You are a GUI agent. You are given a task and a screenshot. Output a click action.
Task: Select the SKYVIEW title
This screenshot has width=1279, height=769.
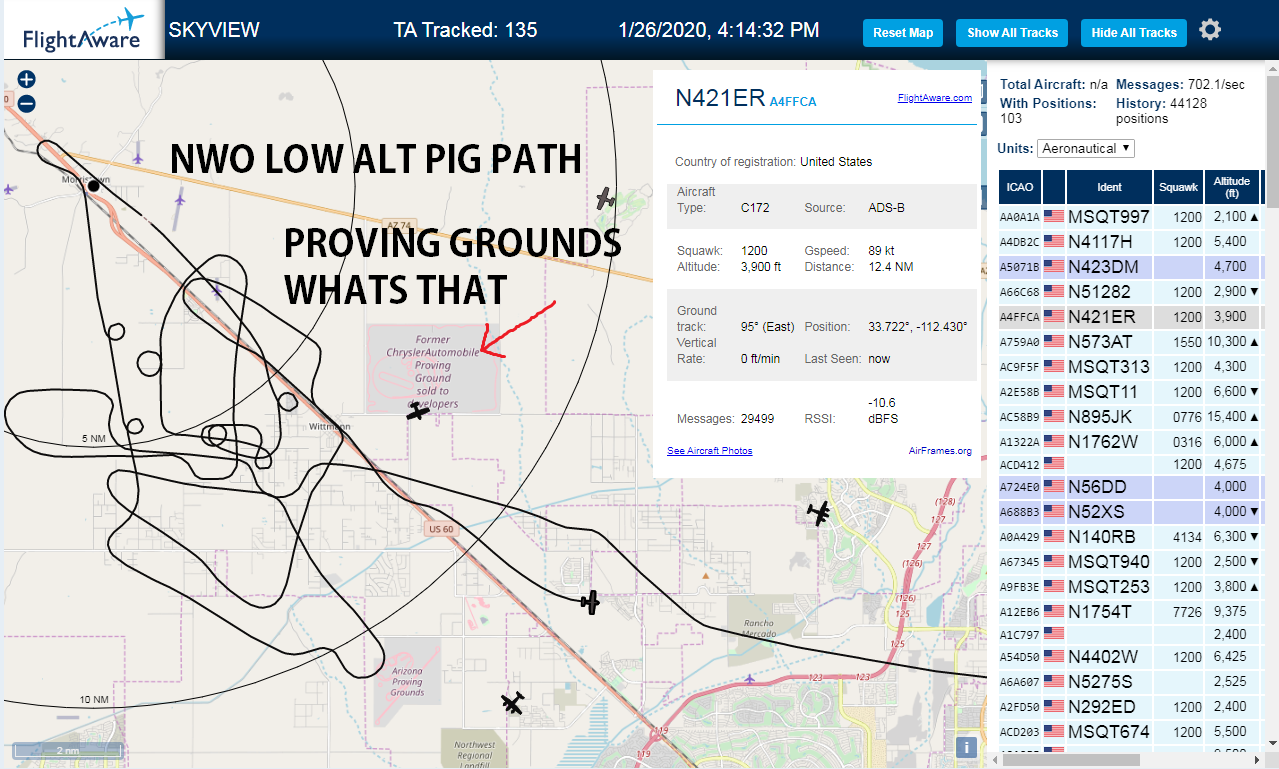(214, 30)
